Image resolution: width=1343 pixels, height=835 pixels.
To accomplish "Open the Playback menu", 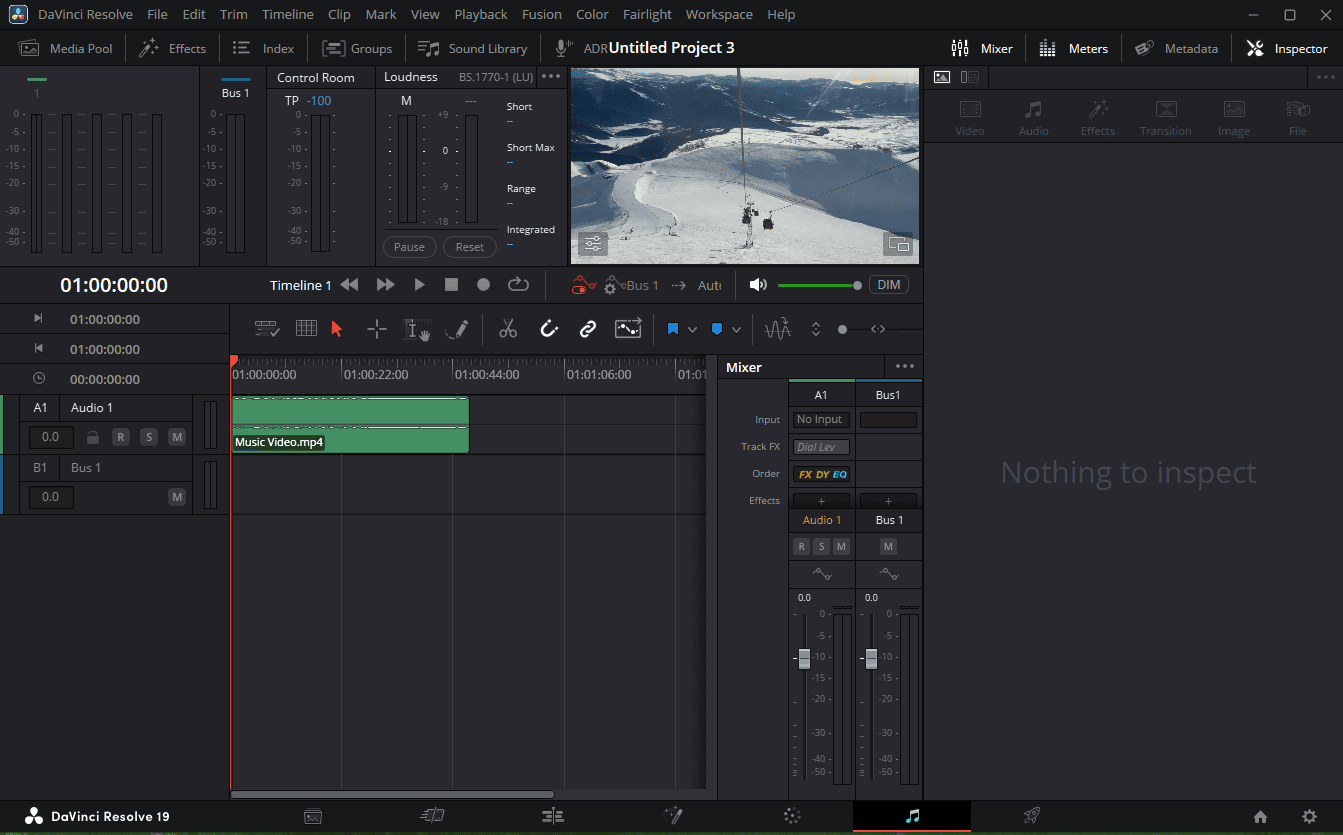I will tap(481, 14).
